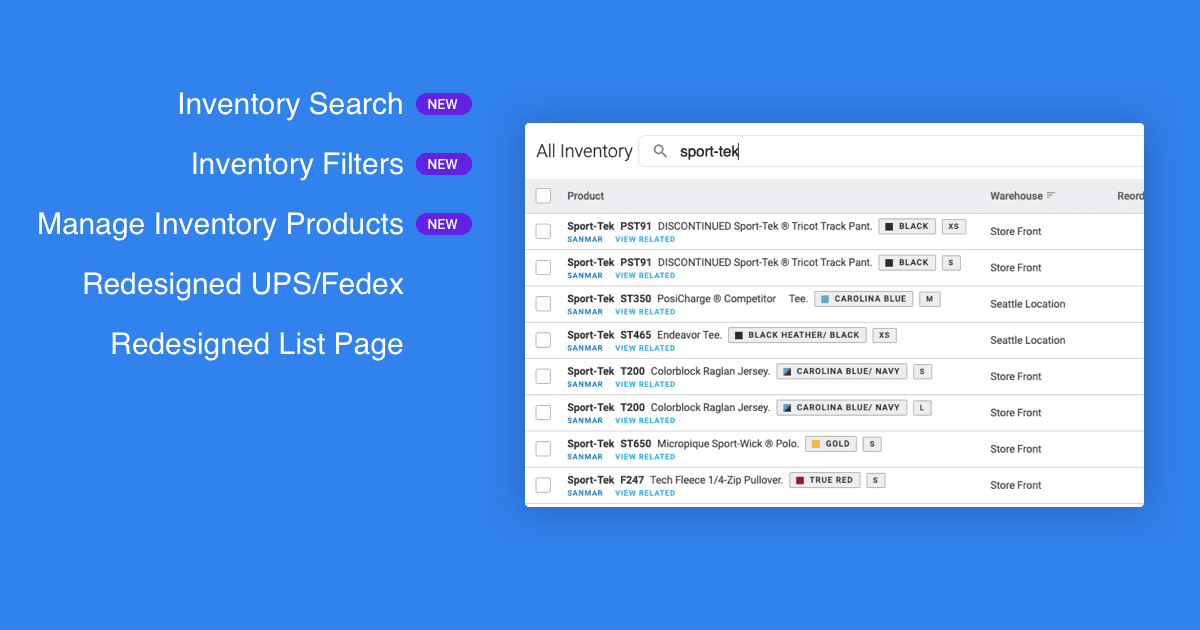
Task: Select Redesigned UPS/Fedex menu item
Action: [x=242, y=284]
